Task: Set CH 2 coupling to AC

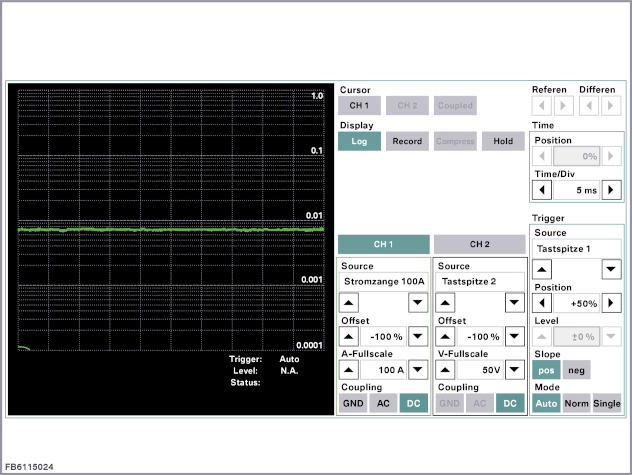Action: pos(480,403)
